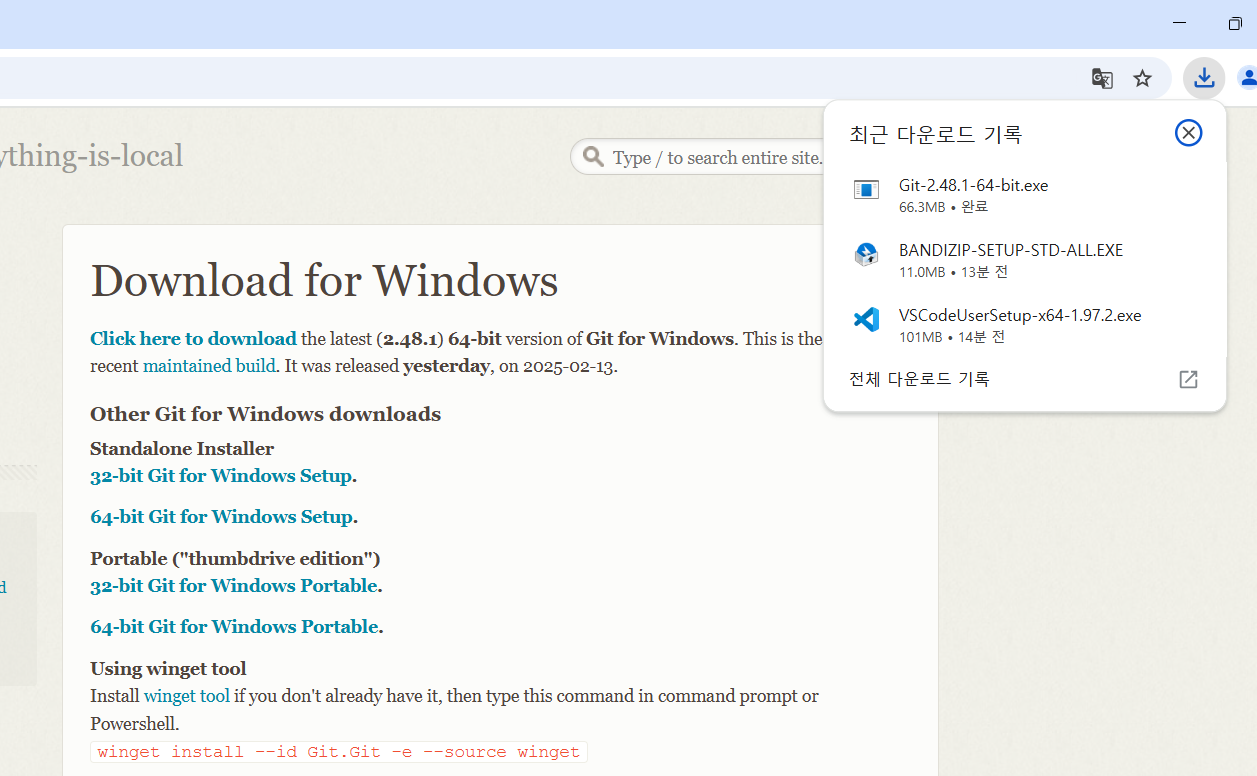
Task: Click the VS Code setup file icon
Action: (x=866, y=320)
